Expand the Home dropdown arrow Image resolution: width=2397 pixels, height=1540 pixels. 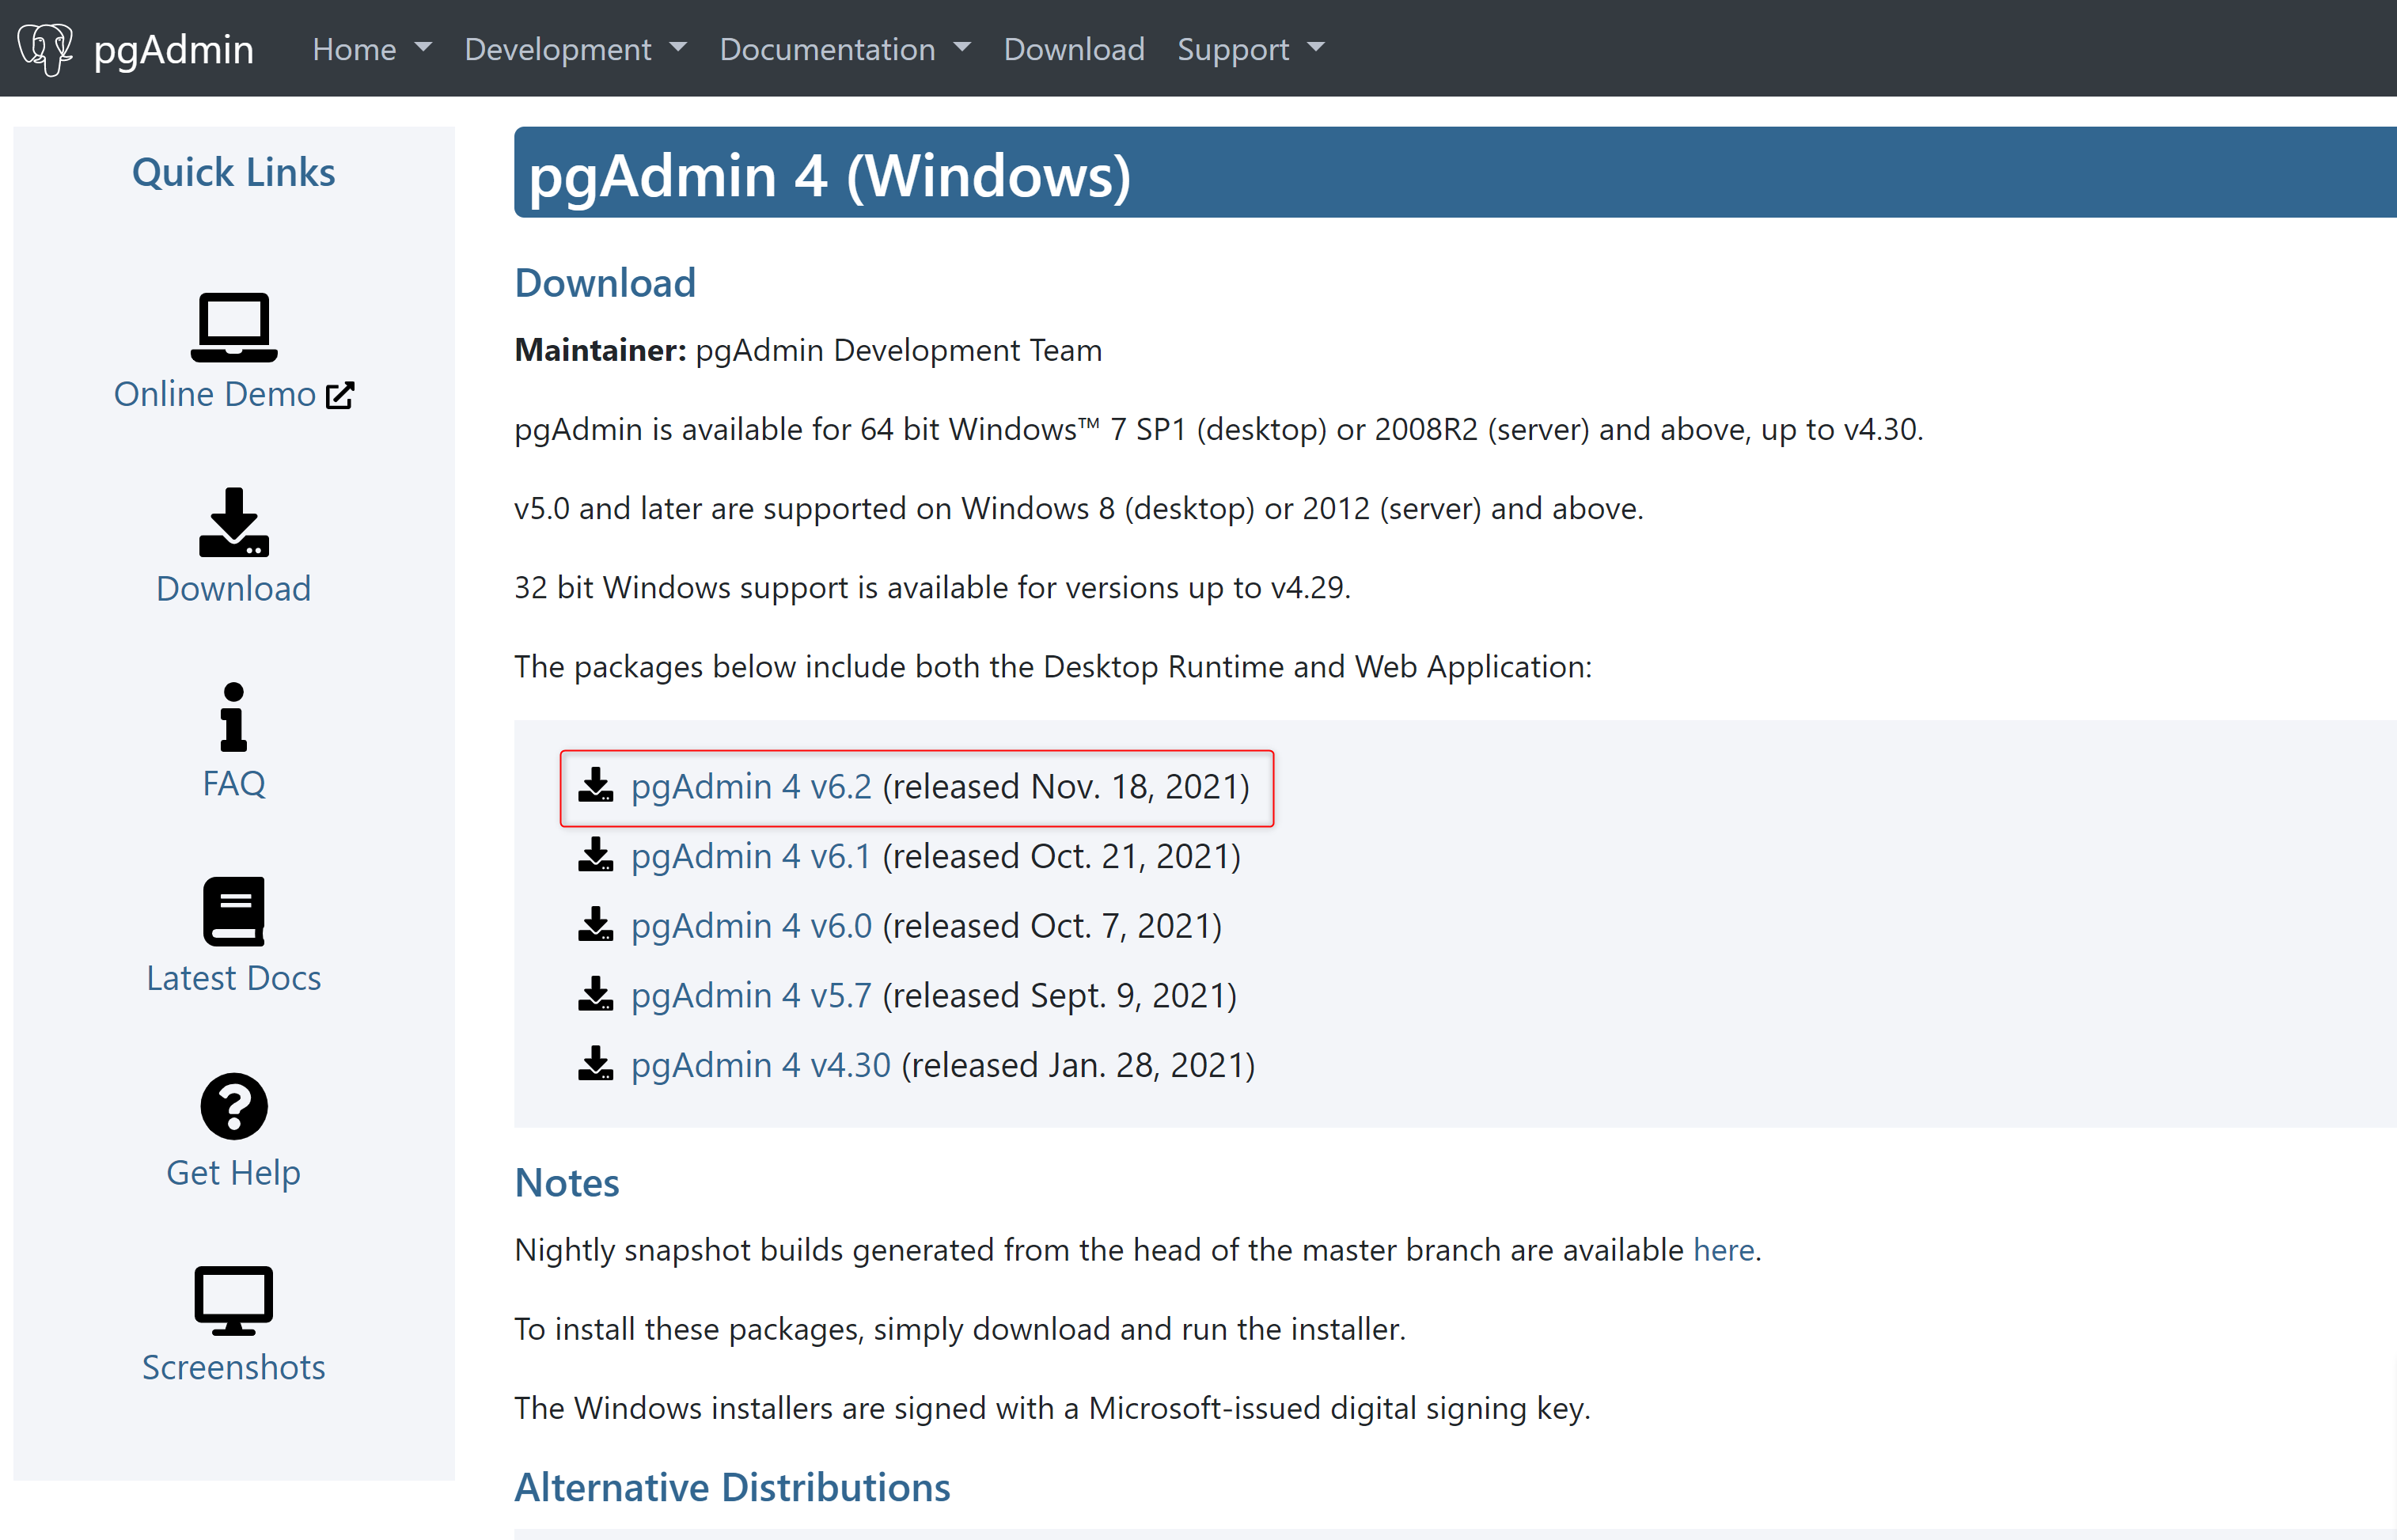pos(423,47)
